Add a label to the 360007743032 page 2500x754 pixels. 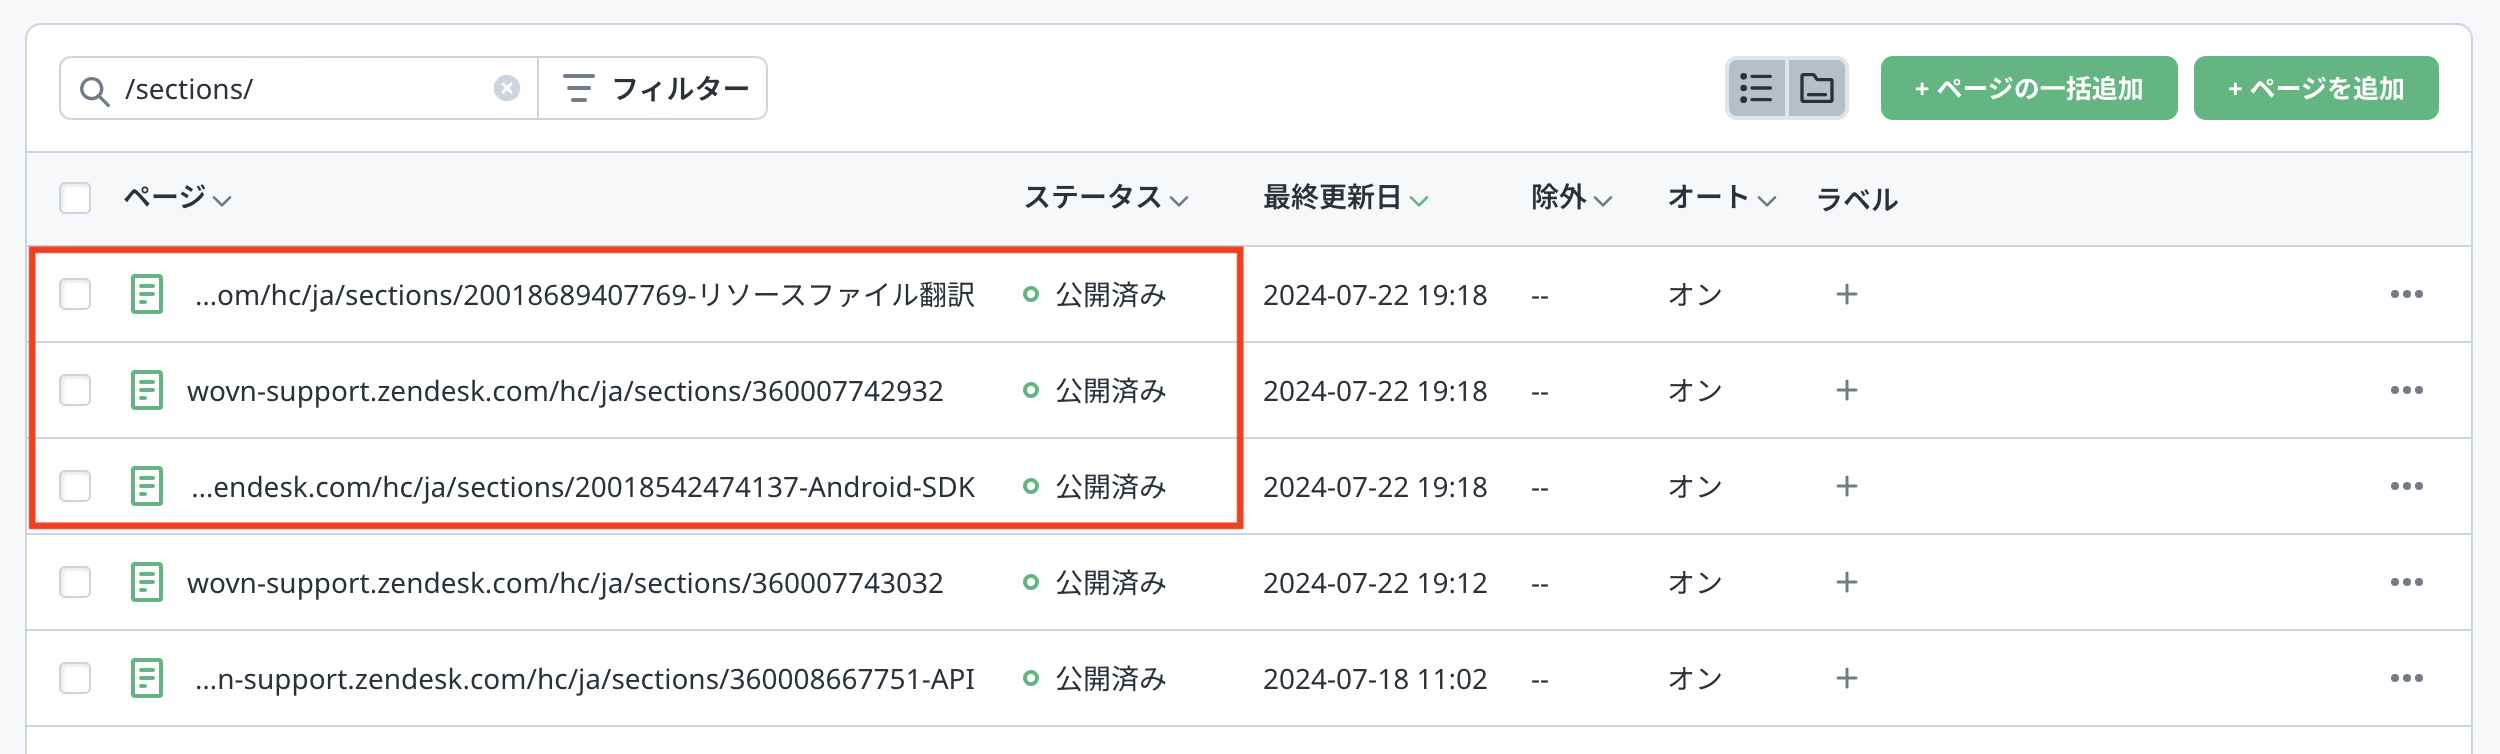click(1846, 583)
